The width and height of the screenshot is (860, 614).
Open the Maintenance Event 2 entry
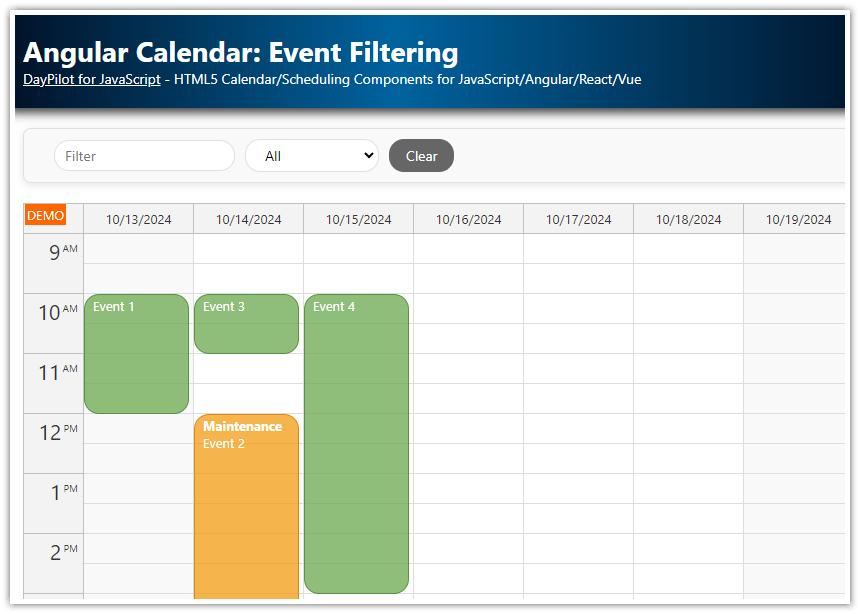pos(246,500)
